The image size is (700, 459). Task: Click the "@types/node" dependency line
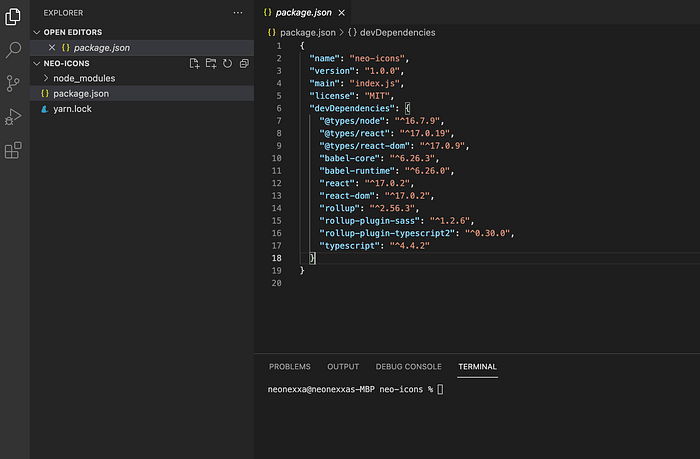(x=382, y=121)
